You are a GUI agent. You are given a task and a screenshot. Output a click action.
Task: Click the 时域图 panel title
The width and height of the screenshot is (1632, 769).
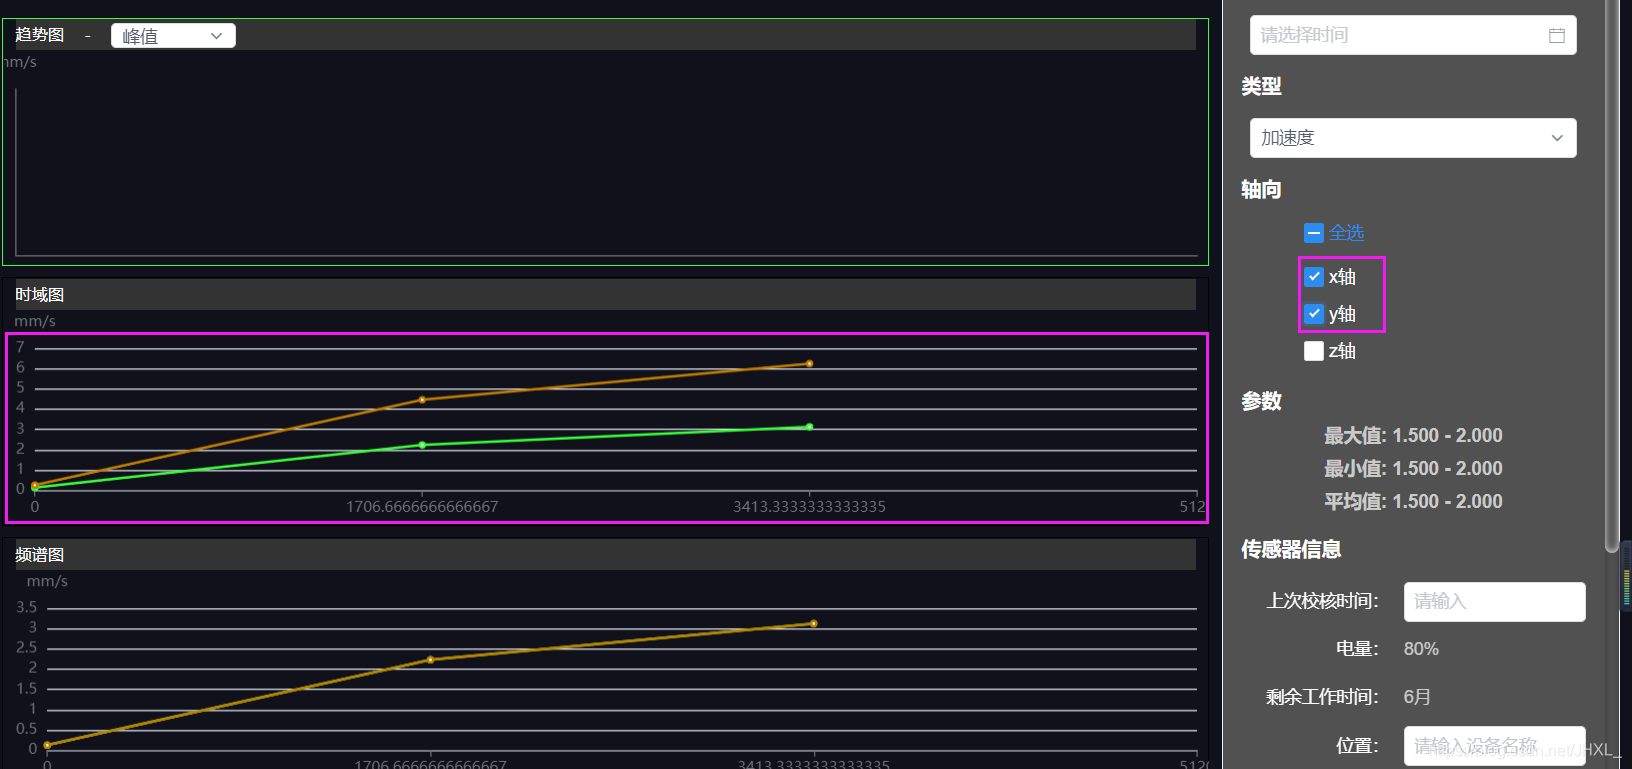coord(40,295)
